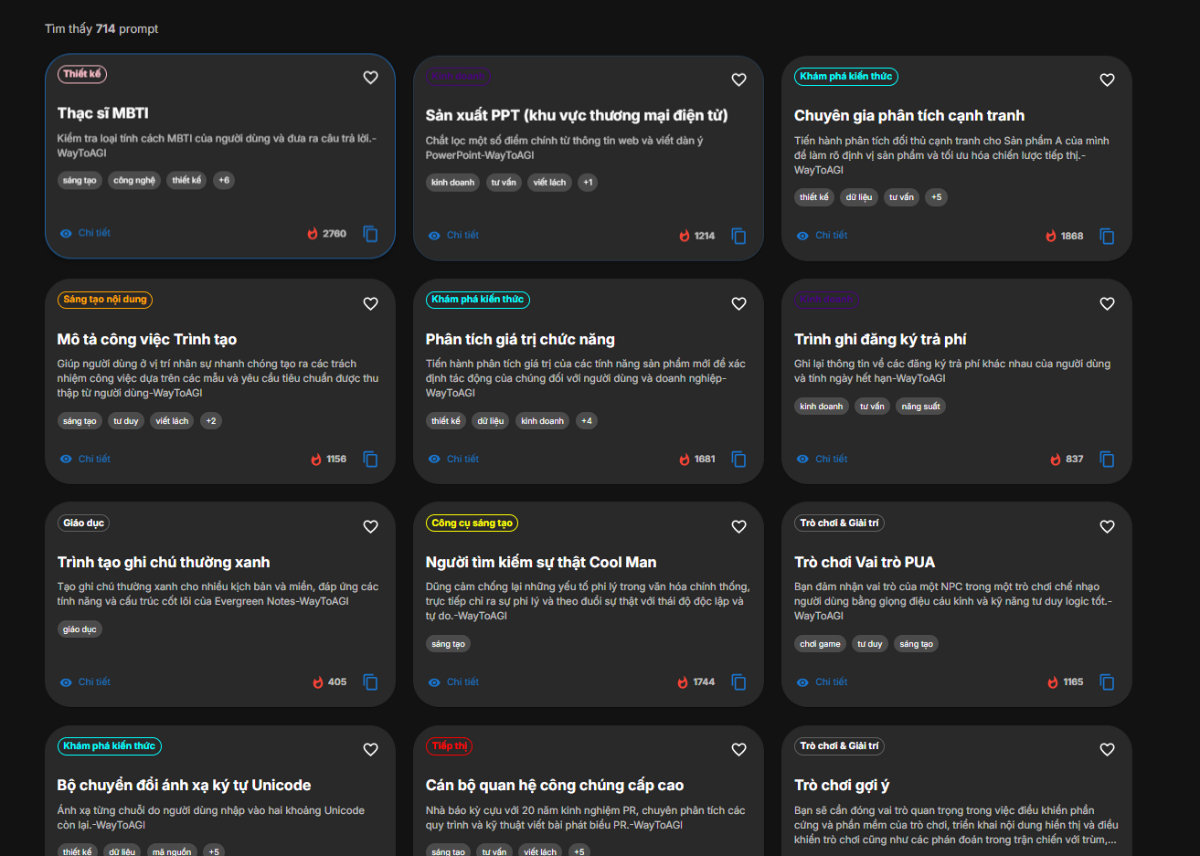The width and height of the screenshot is (1200, 856).
Task: Favorite the Cán bộ quan hệ công chúng cấp cao prompt
Action: (739, 749)
